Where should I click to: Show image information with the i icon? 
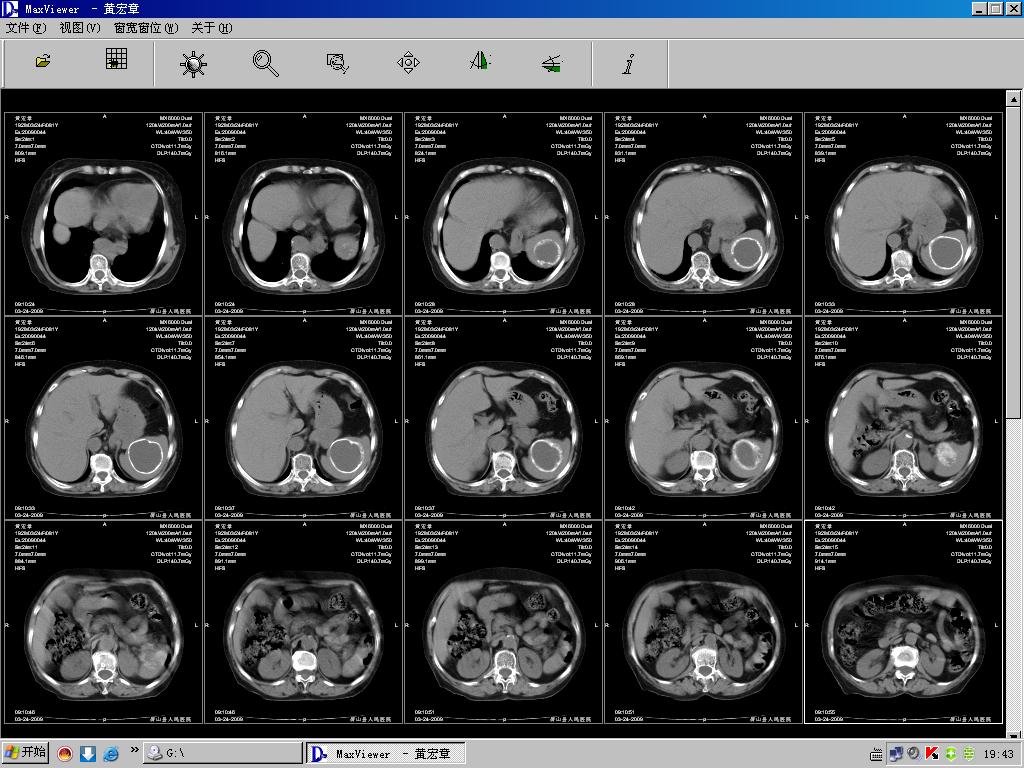point(628,64)
